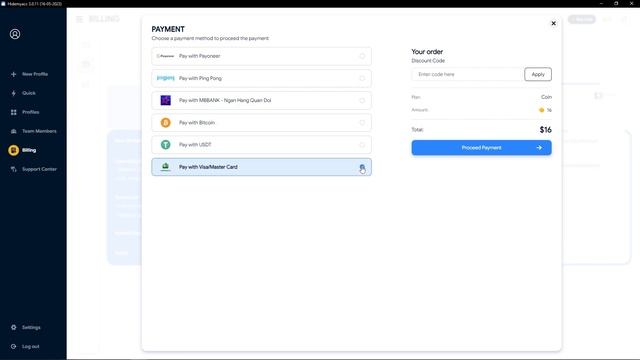
Task: Select the Pay with Bitcoin radio button
Action: 362,122
